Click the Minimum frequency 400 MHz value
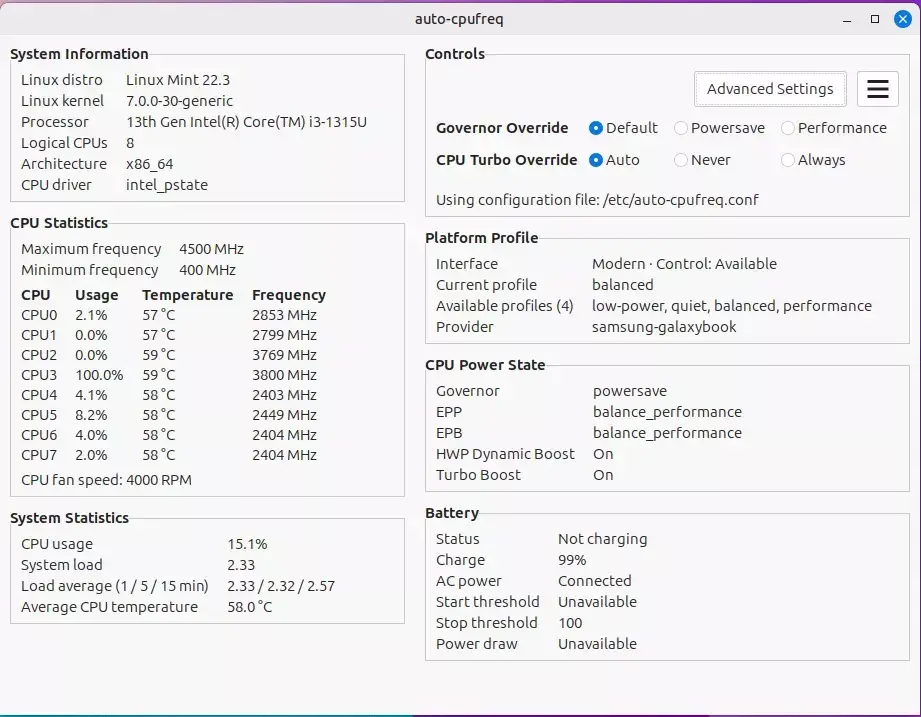This screenshot has height=717, width=921. pos(207,270)
